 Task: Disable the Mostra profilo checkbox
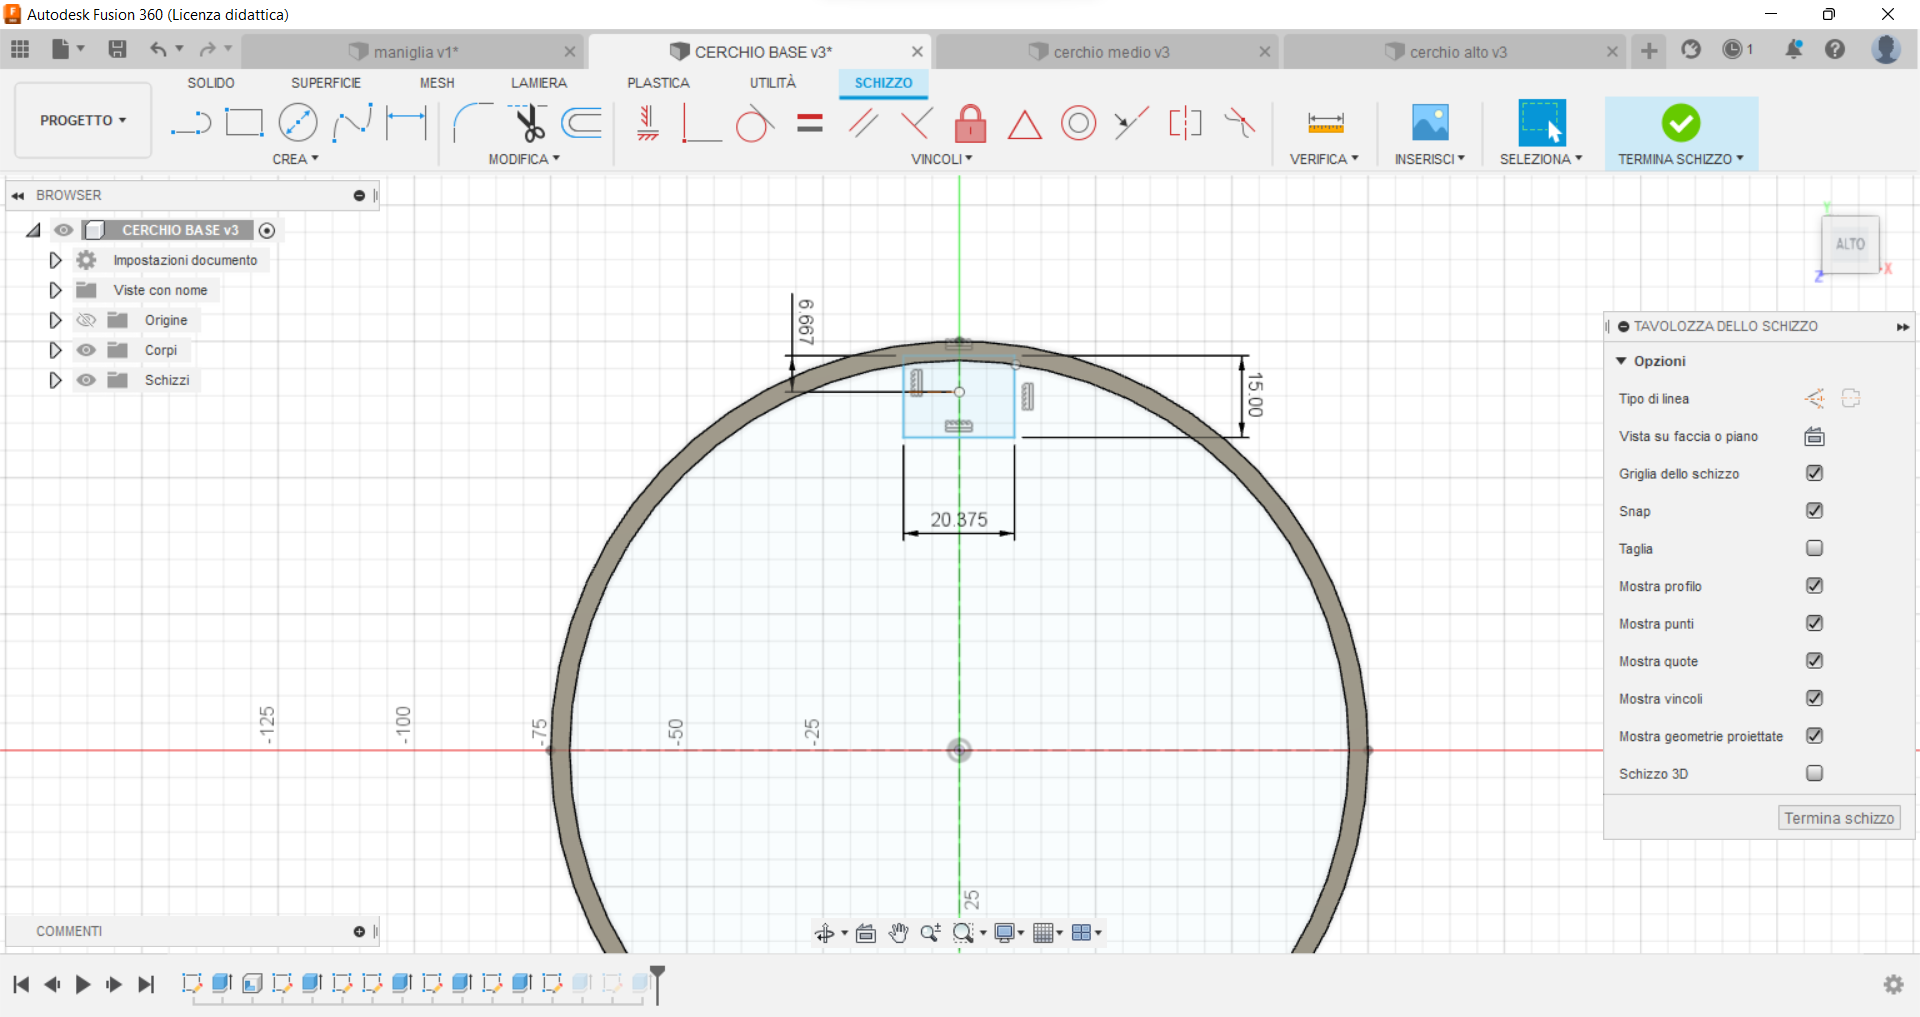tap(1815, 586)
